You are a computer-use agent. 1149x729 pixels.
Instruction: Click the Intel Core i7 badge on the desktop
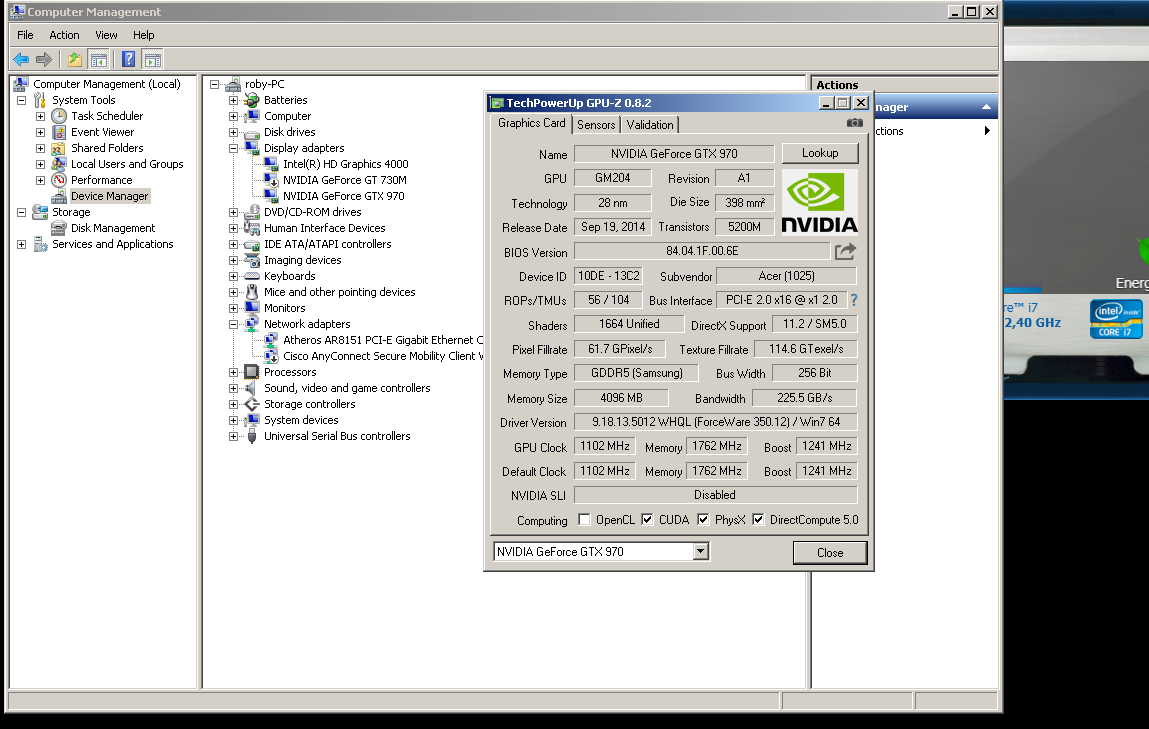[1115, 319]
